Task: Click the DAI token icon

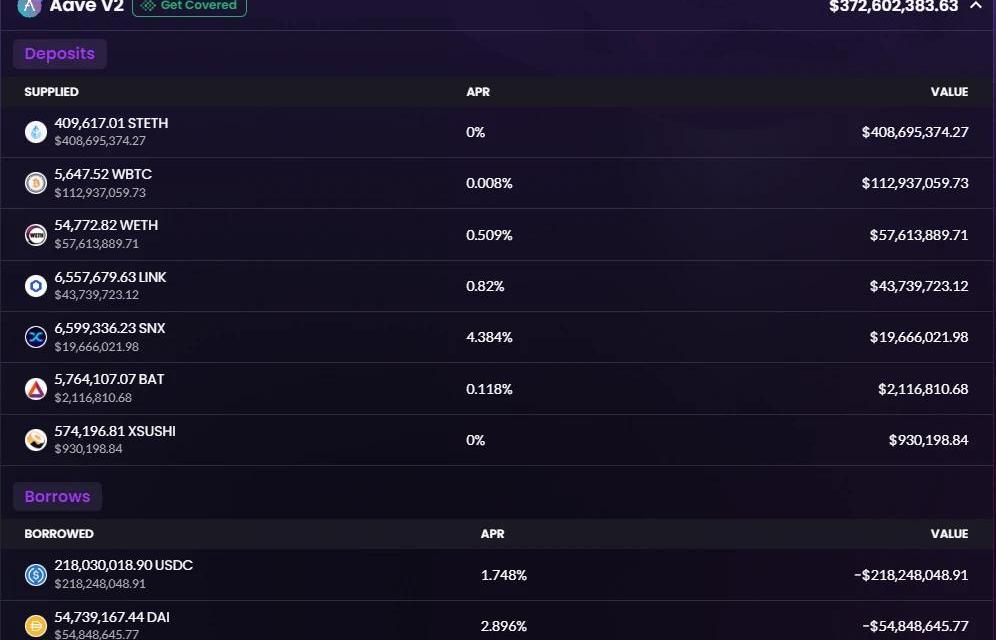Action: pos(36,627)
